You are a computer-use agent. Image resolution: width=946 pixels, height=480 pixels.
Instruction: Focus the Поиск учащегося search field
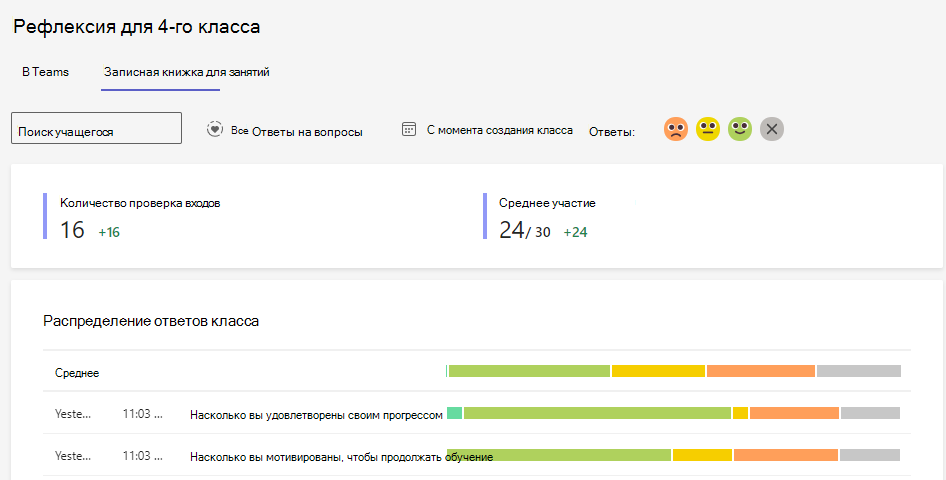(97, 128)
